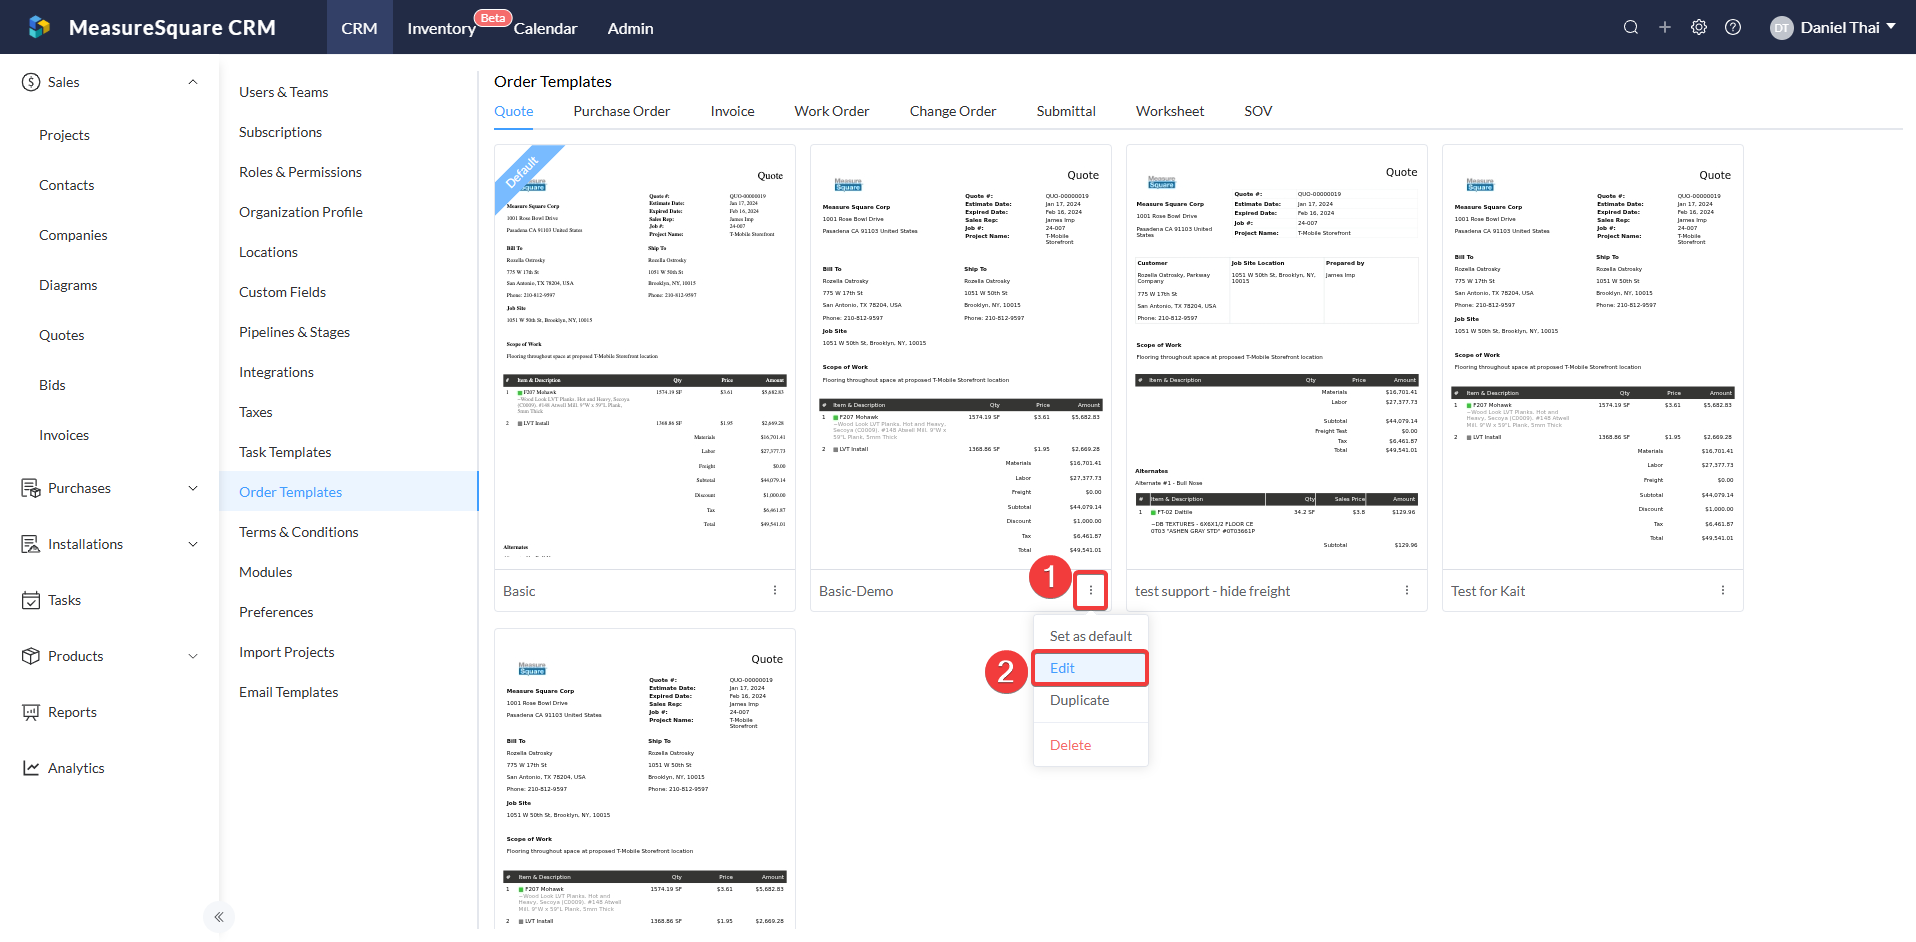
Task: Open the search magnifier icon
Action: [1631, 27]
